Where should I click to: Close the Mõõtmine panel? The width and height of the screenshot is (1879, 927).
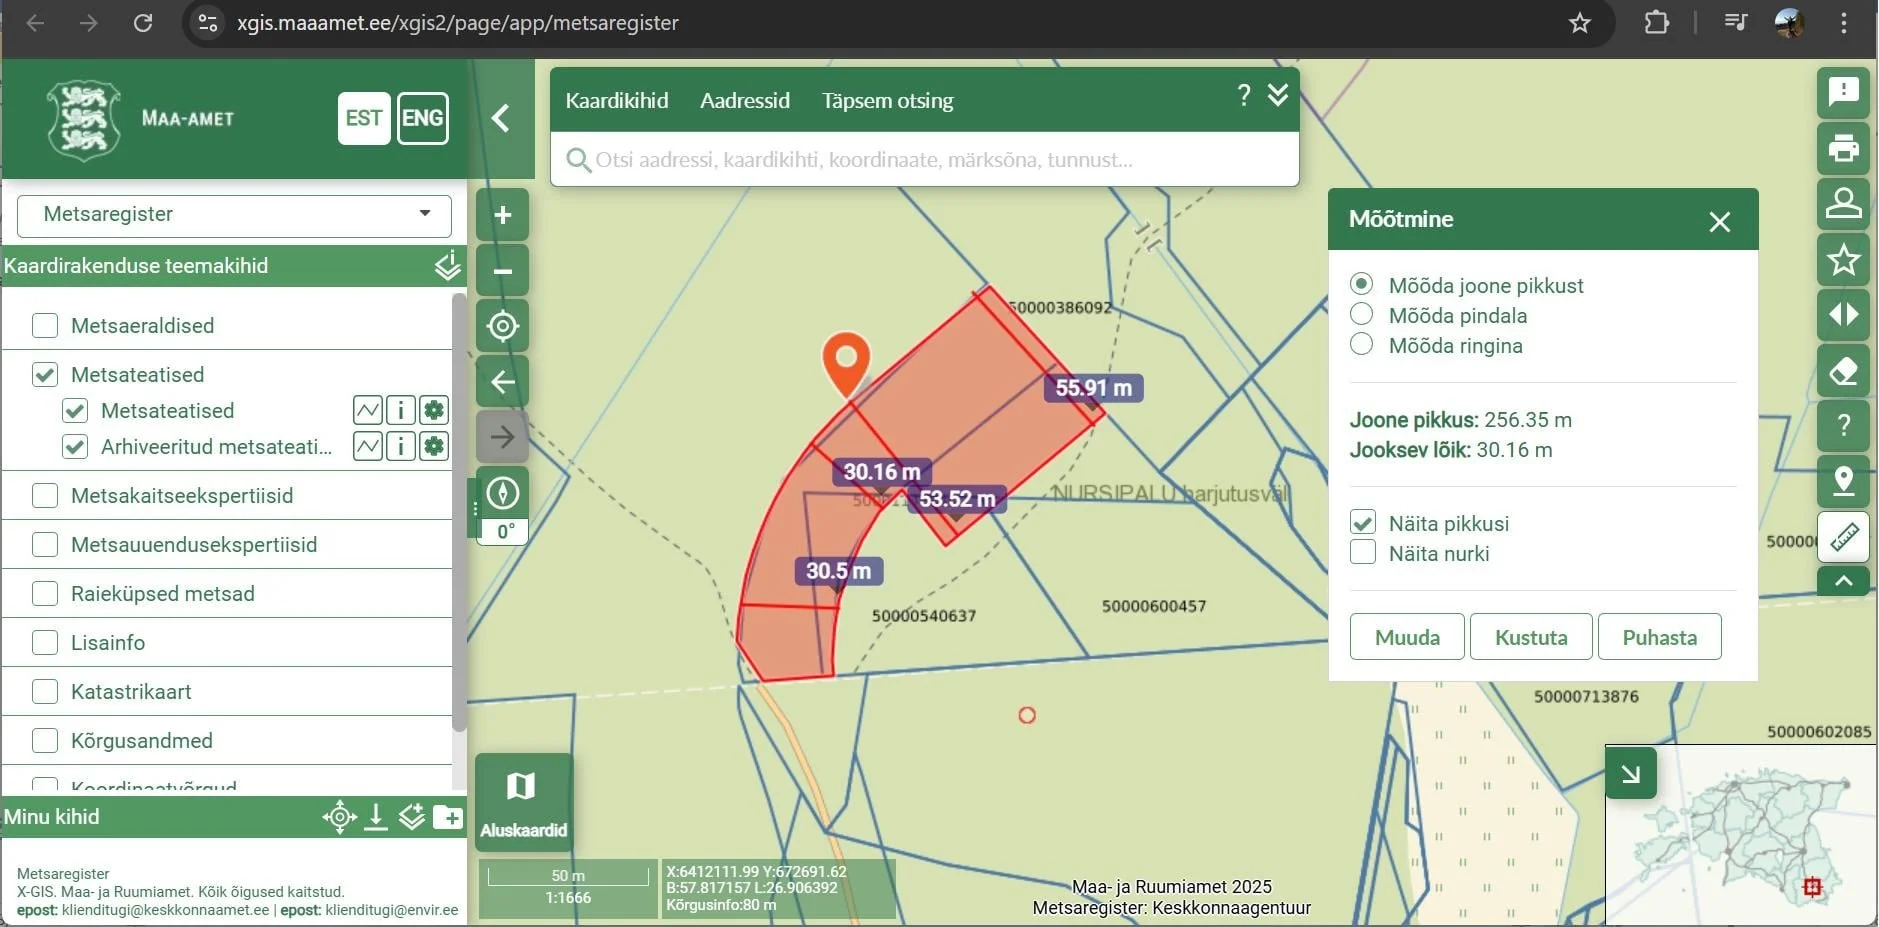[1719, 221]
